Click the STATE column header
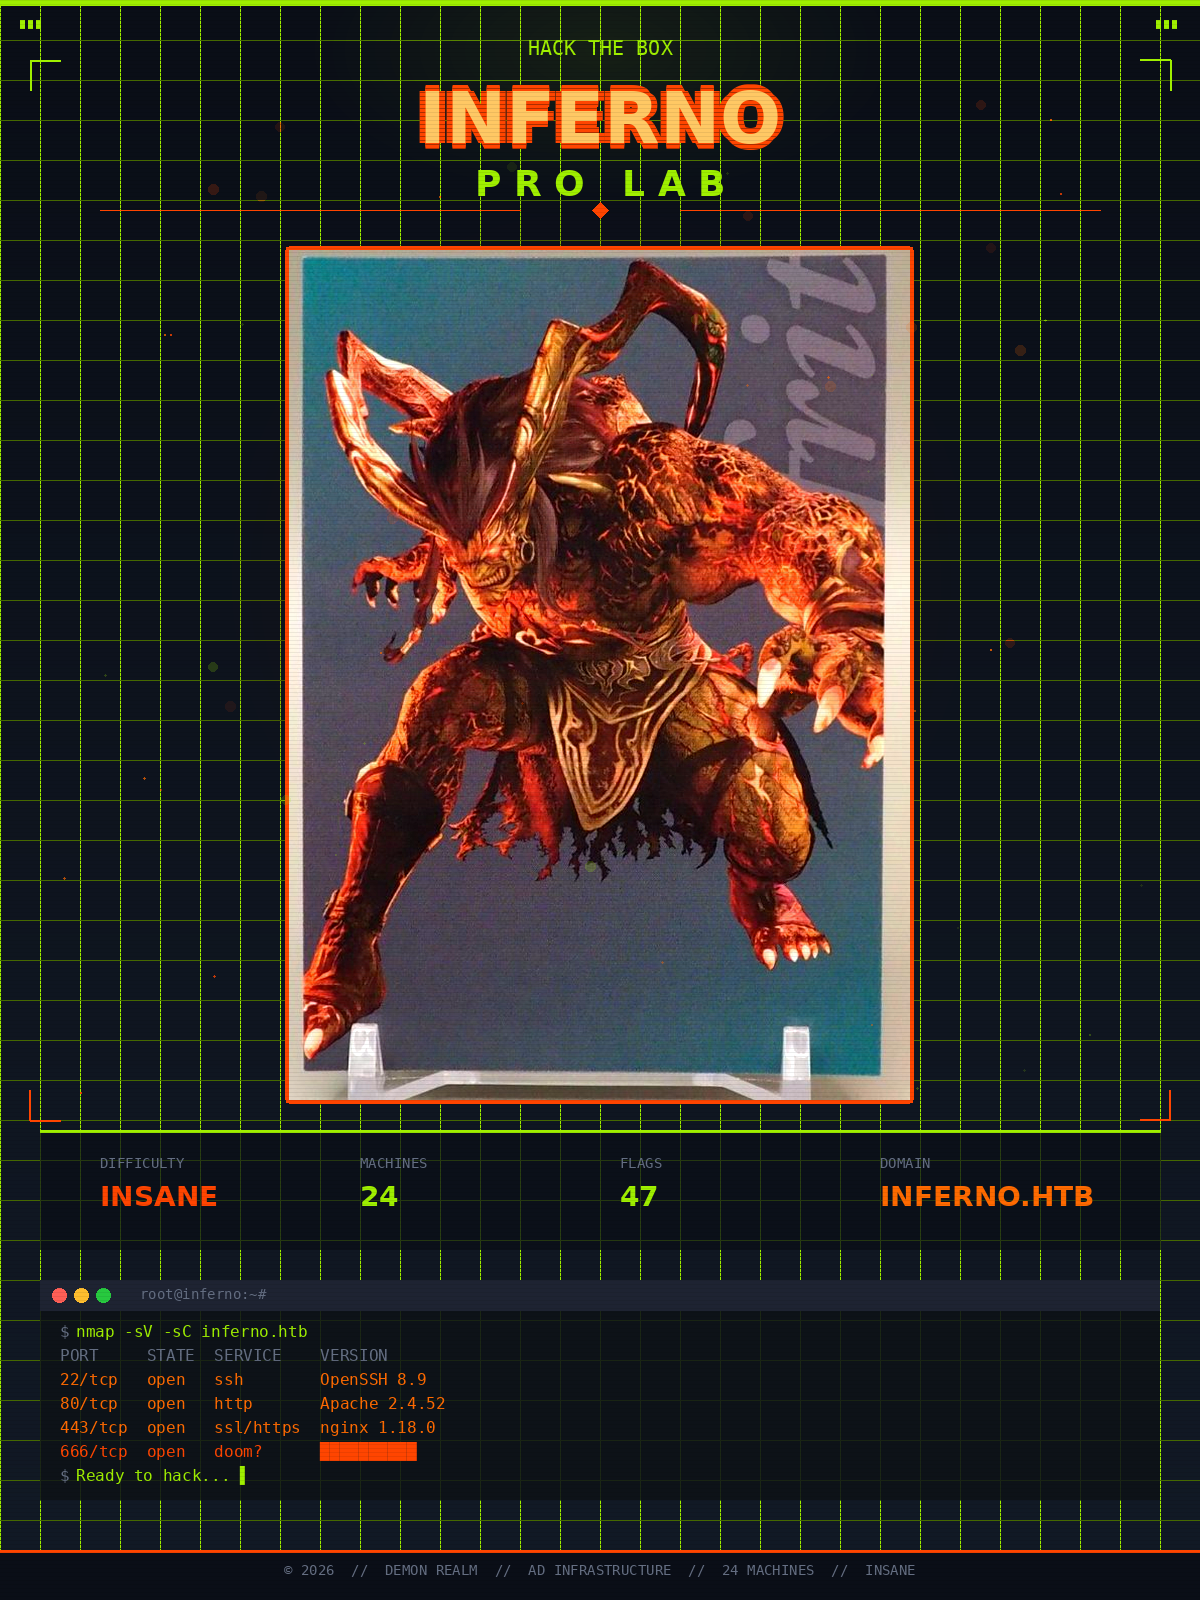Viewport: 1200px width, 1600px height. coord(171,1355)
